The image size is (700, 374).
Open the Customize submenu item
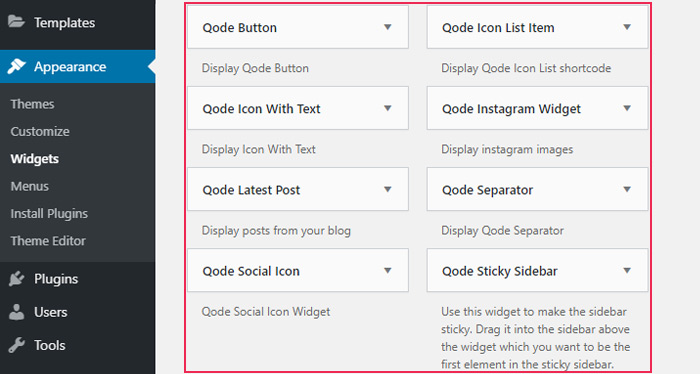40,132
